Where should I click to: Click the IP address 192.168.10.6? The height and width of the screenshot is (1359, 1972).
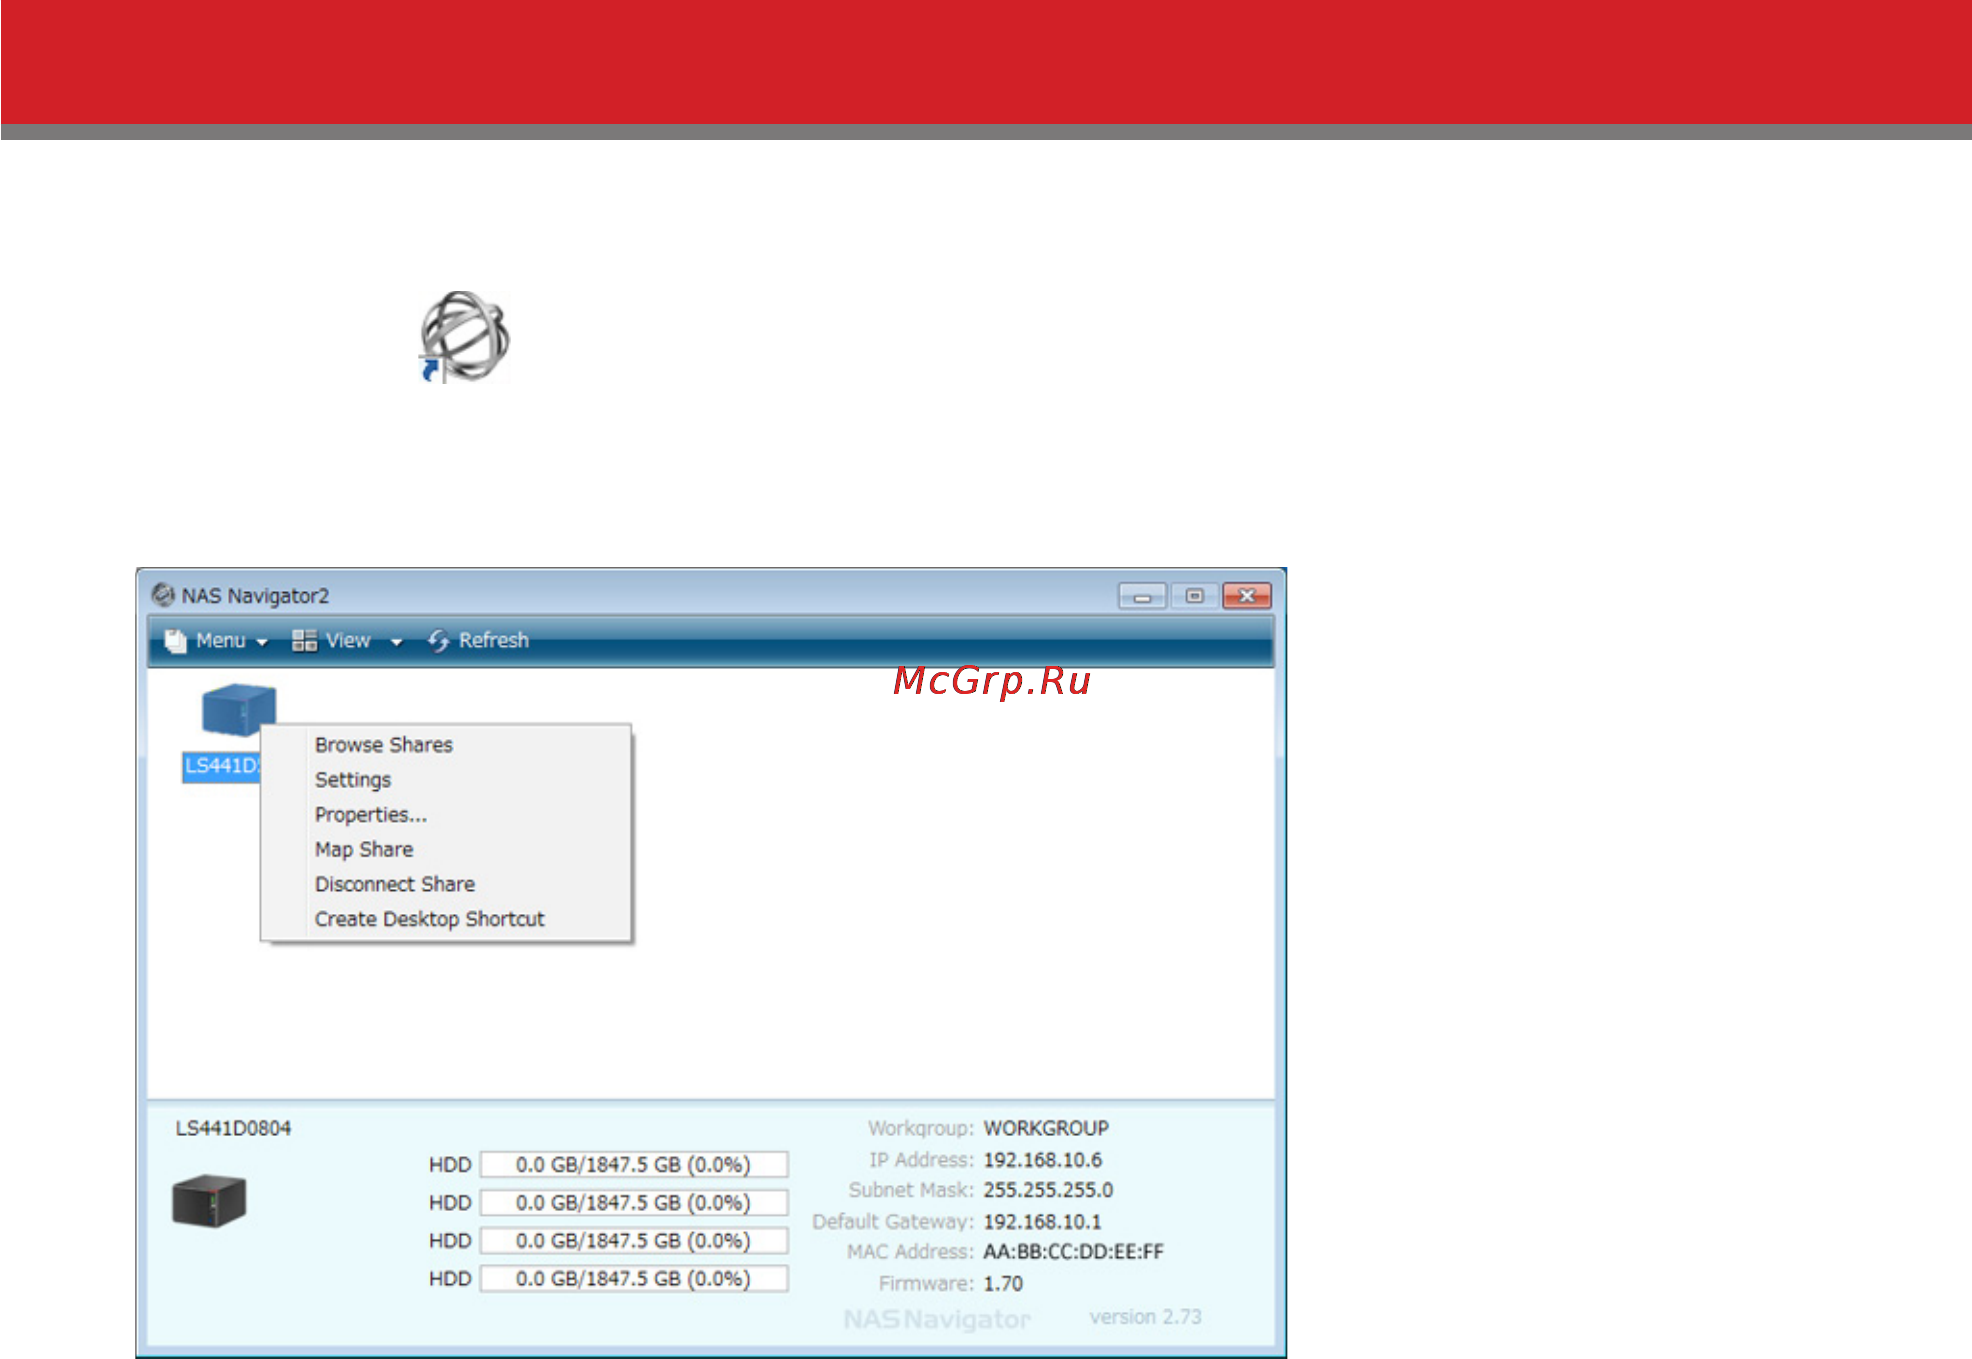point(1042,1160)
